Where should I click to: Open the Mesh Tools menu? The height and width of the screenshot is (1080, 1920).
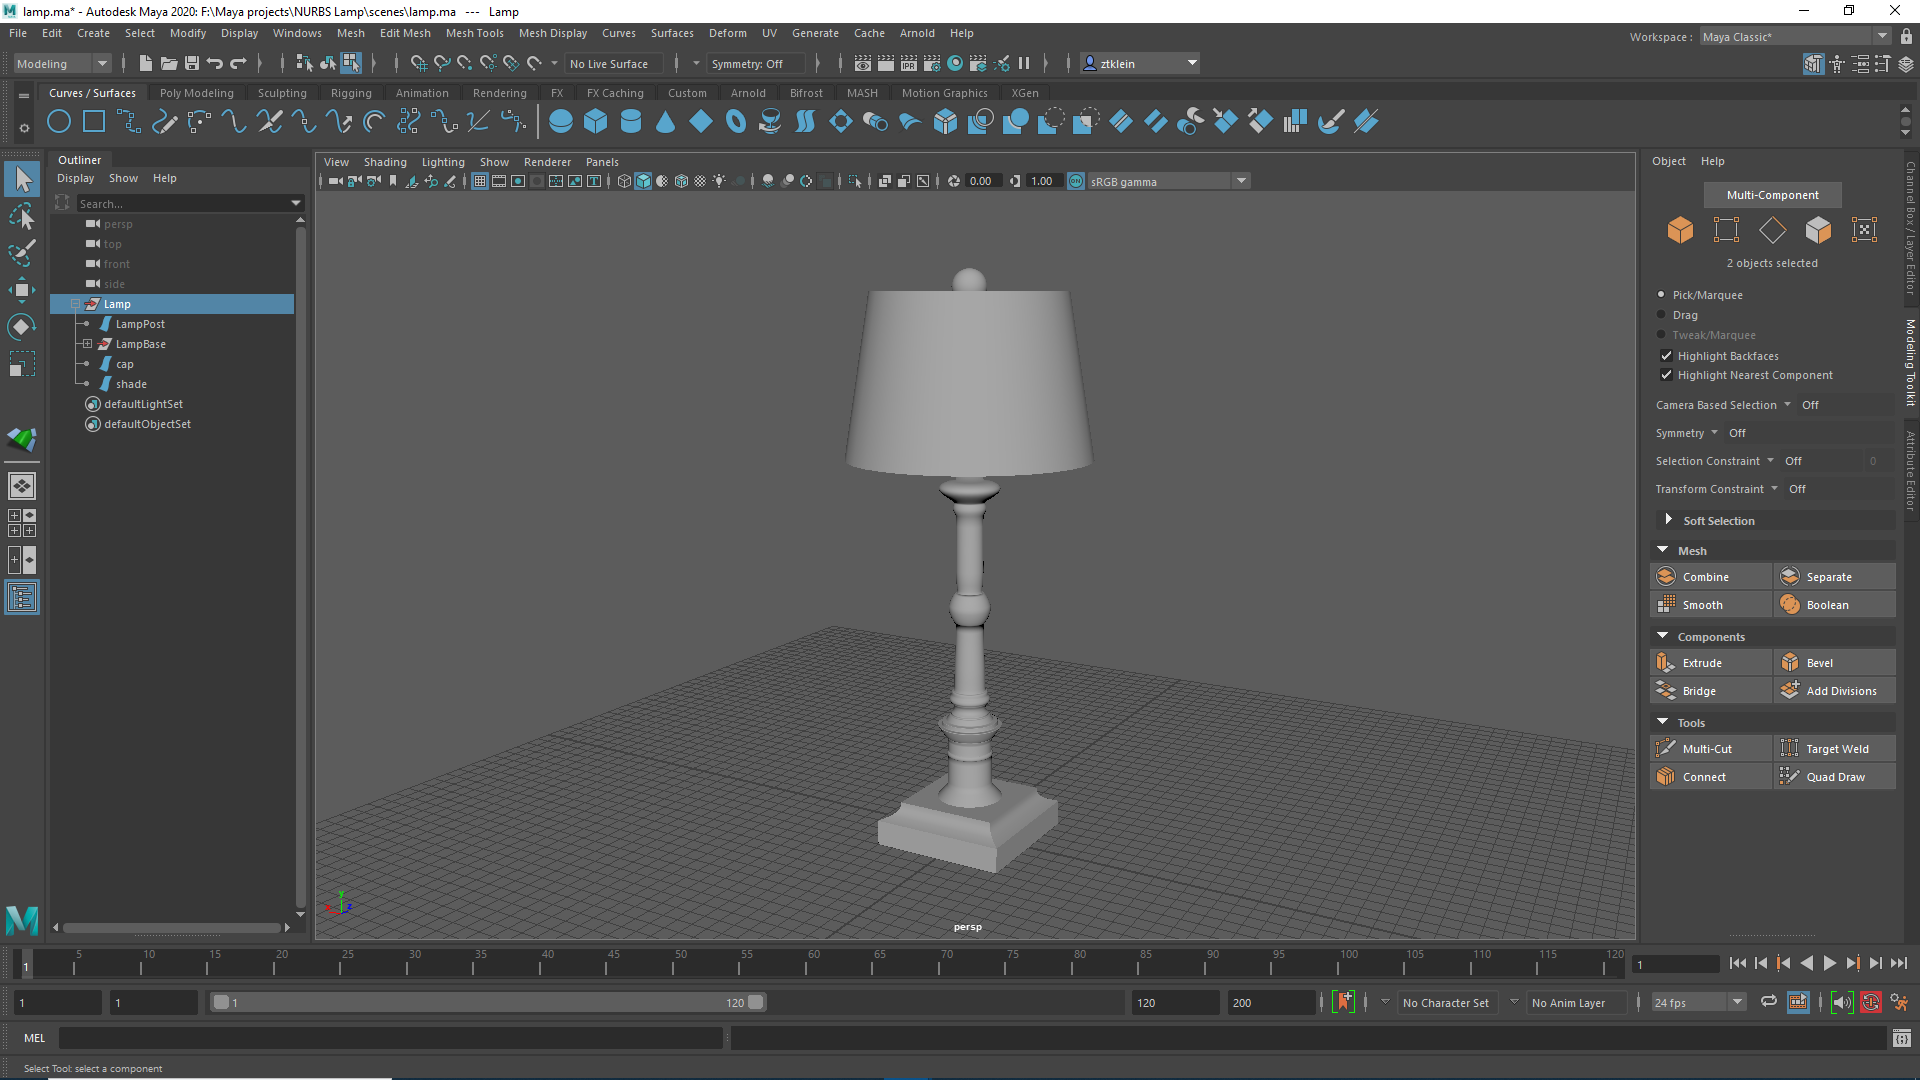point(474,33)
